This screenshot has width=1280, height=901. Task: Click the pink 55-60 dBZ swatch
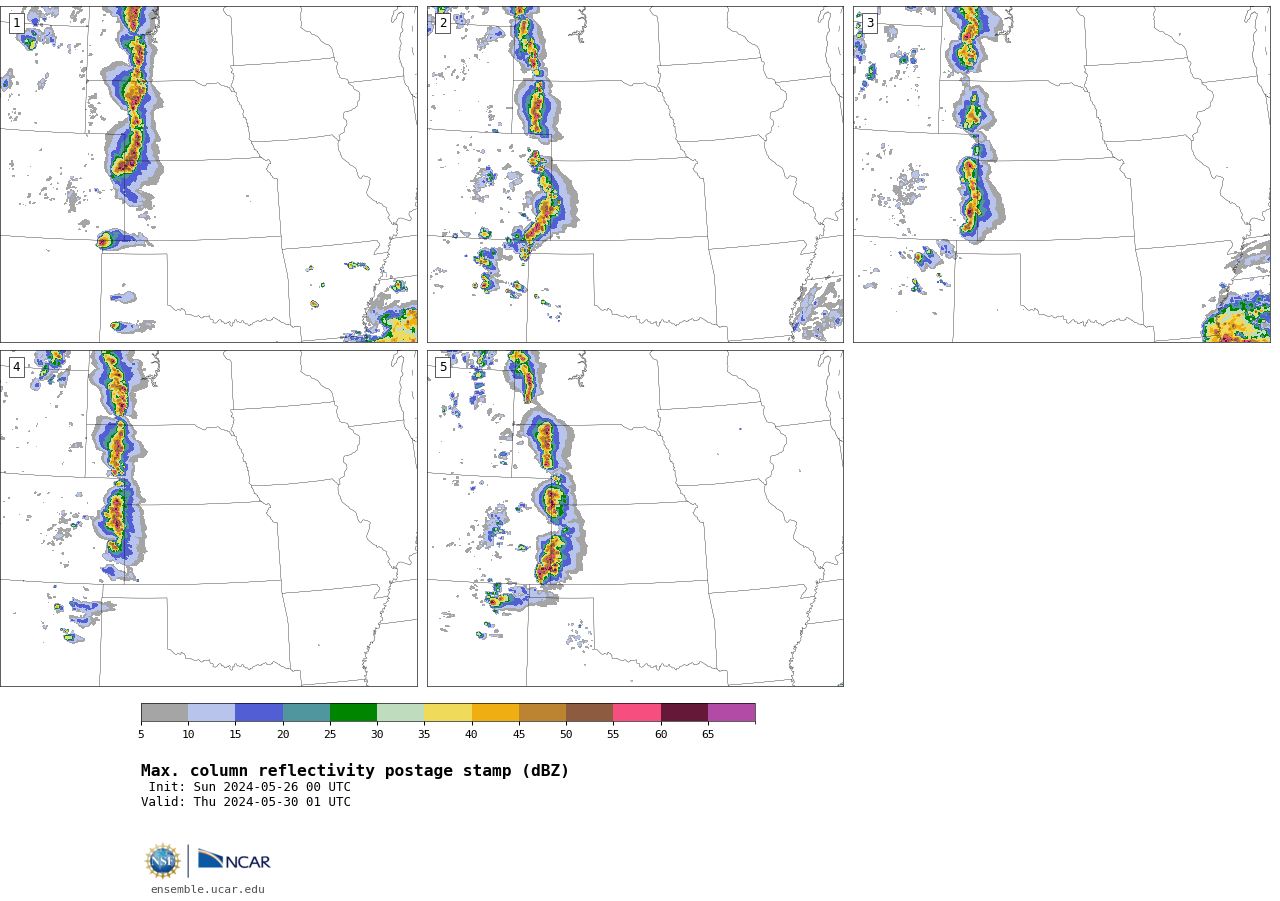coord(637,712)
